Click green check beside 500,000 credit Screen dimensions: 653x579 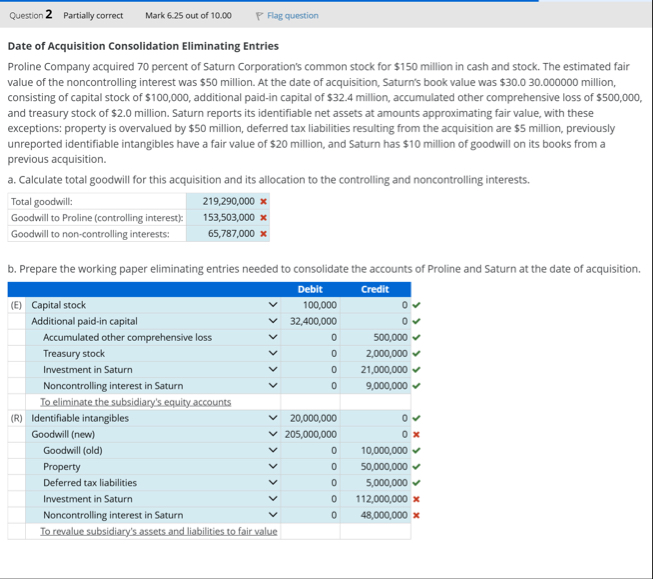416,337
